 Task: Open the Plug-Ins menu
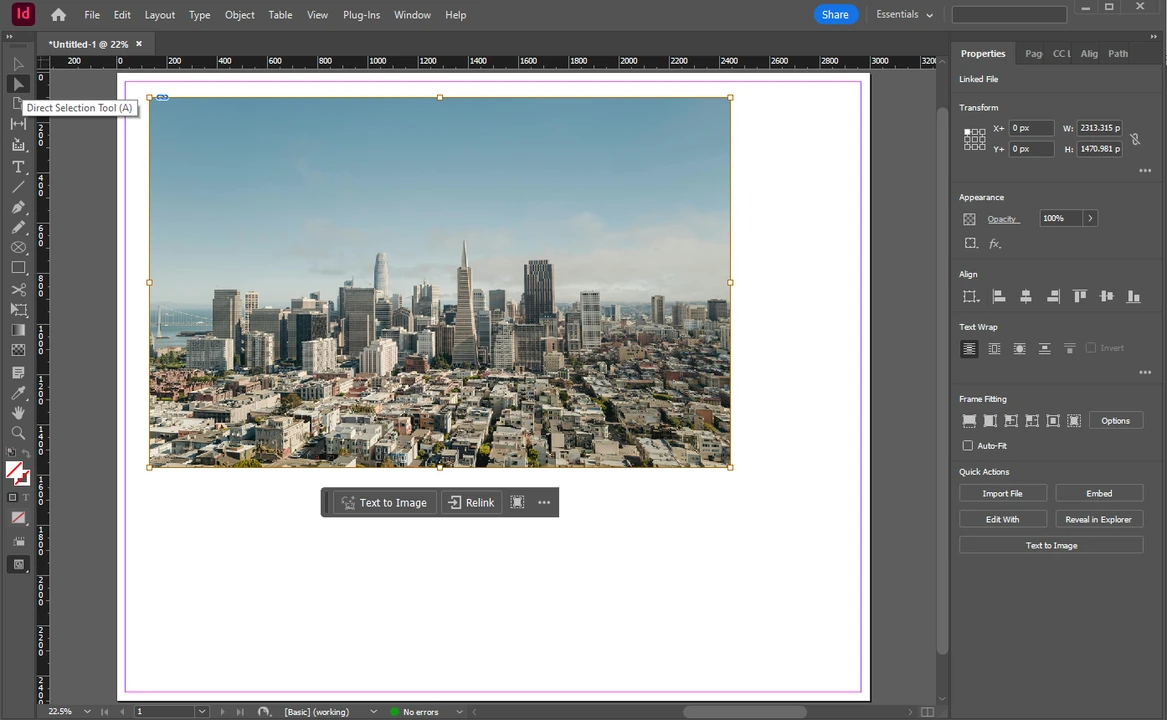pyautogui.click(x=361, y=15)
